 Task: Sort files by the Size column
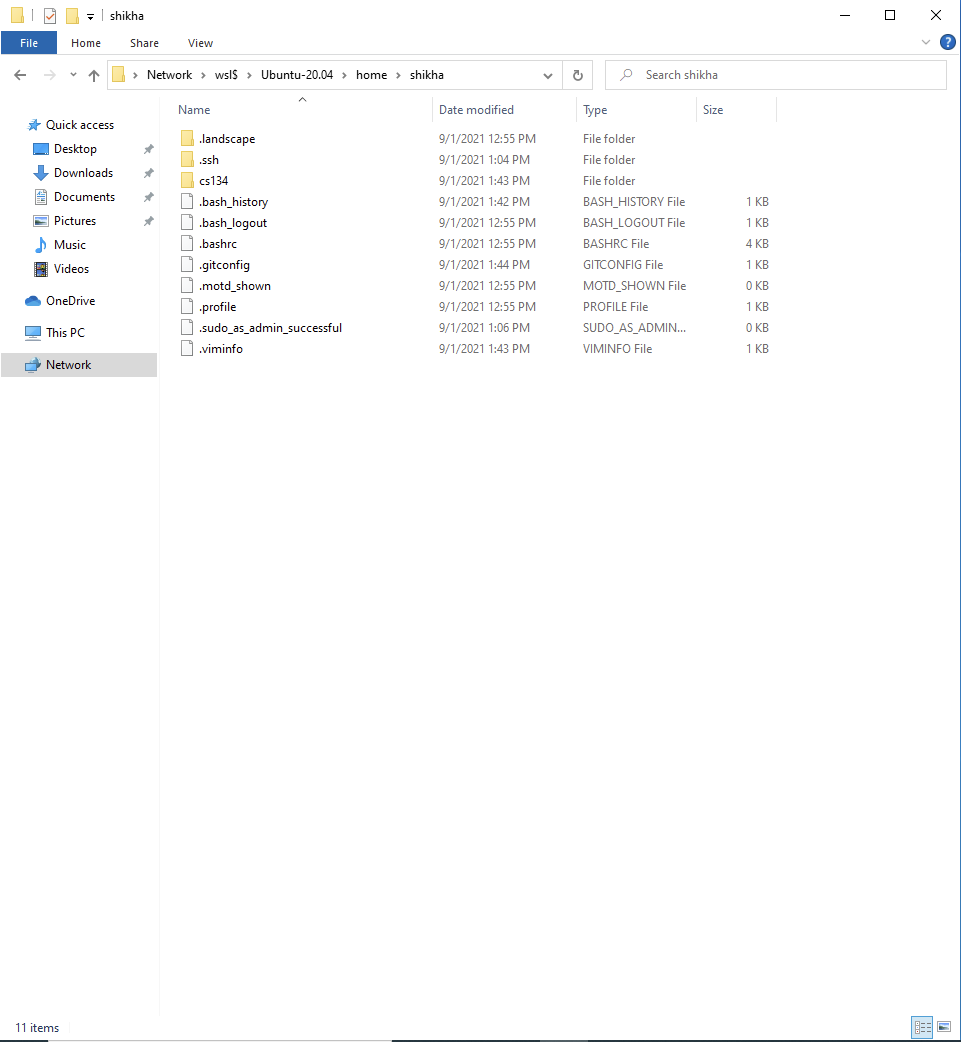pyautogui.click(x=712, y=110)
